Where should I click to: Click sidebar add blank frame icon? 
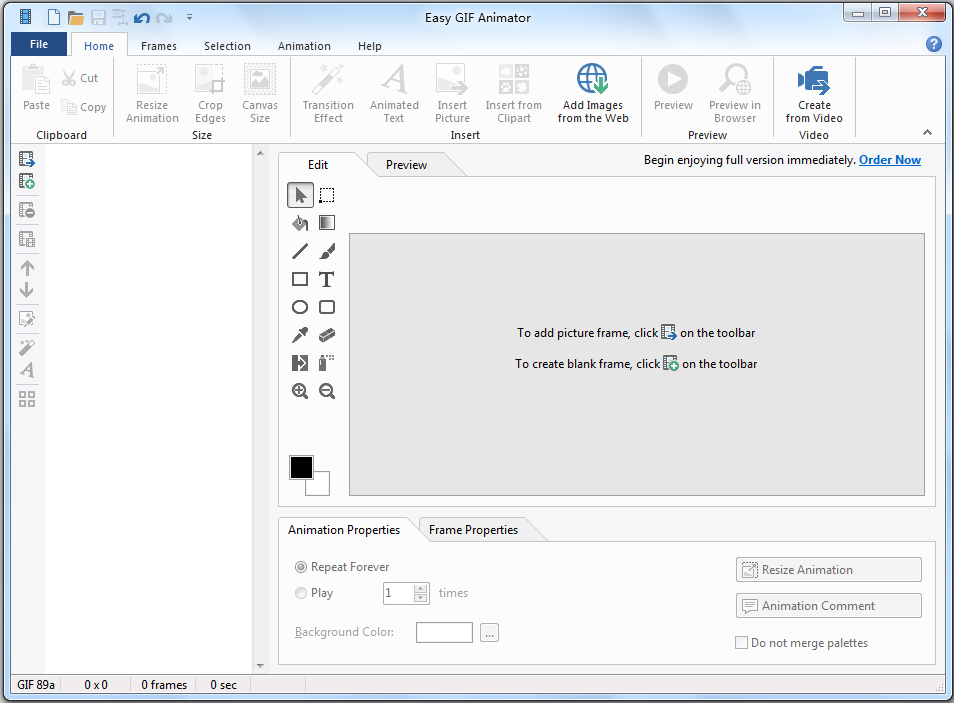pos(27,181)
